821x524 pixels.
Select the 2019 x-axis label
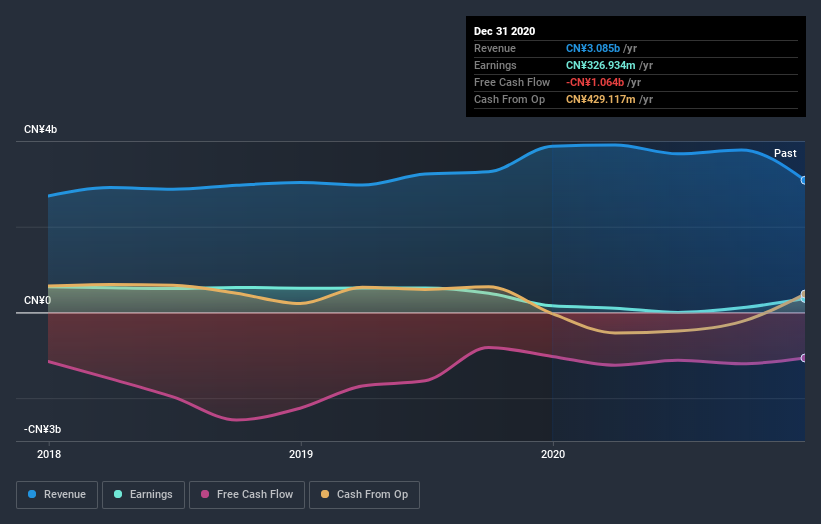[301, 454]
